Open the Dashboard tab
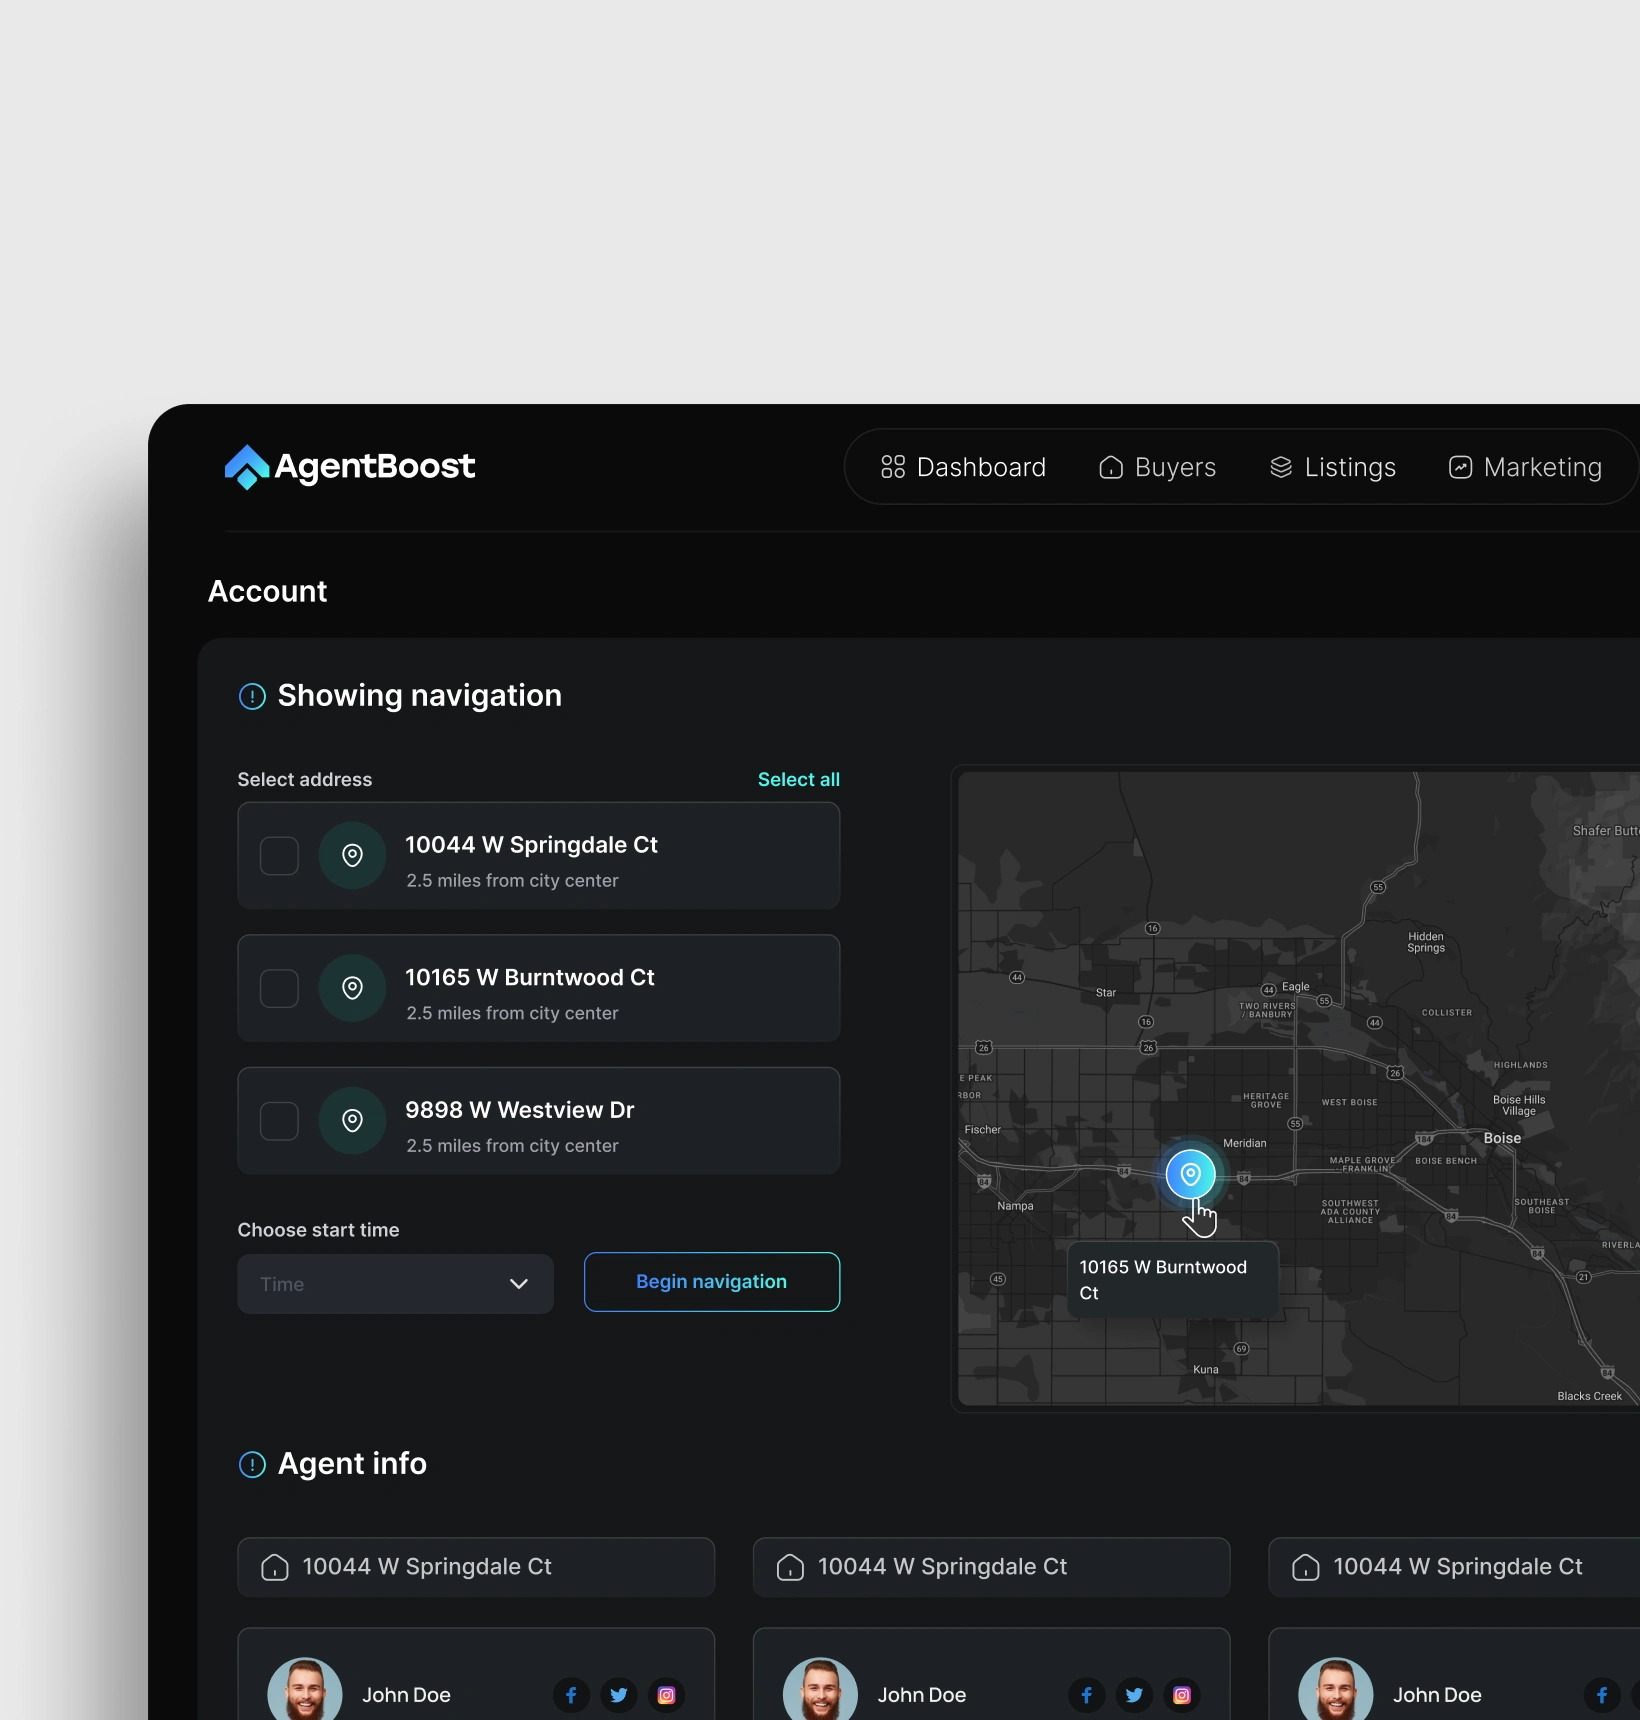 point(963,467)
